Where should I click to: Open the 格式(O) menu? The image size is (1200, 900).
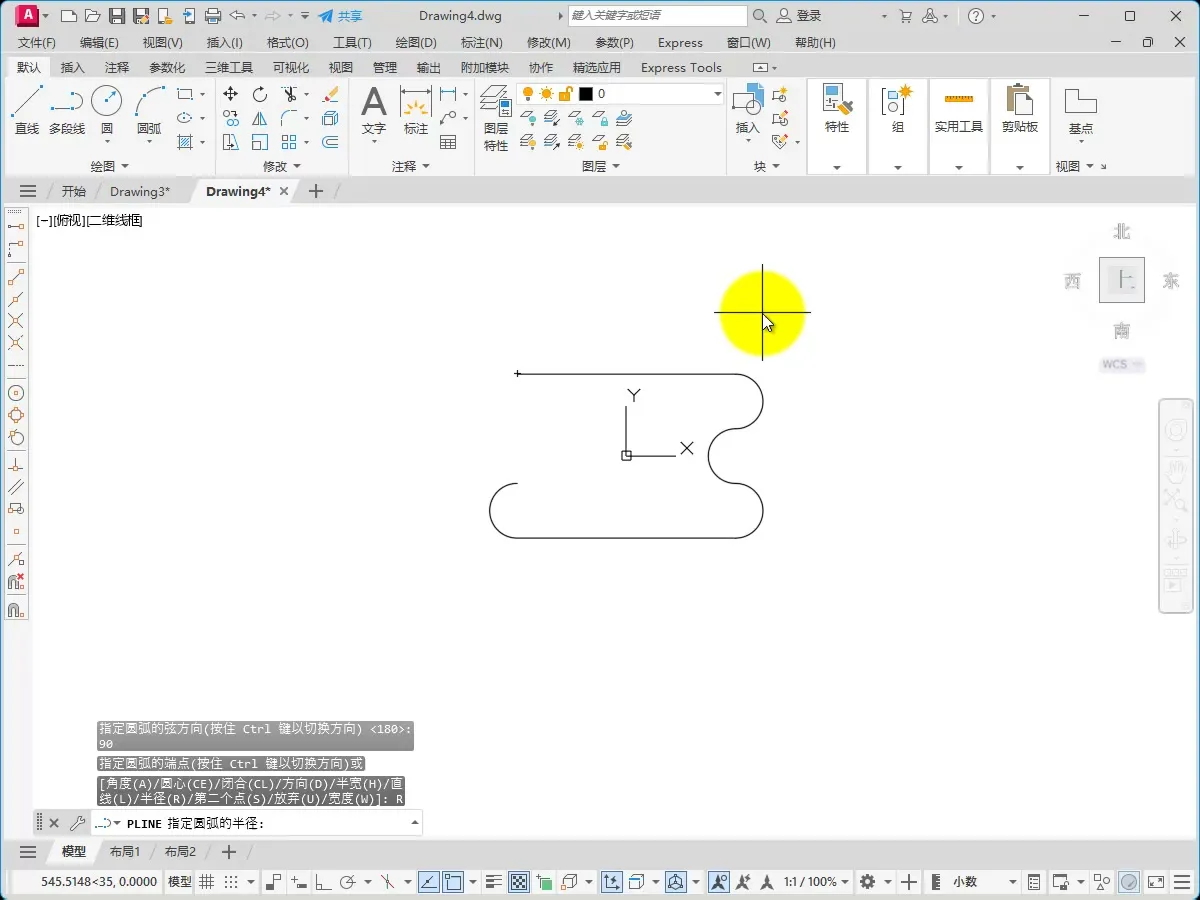(287, 43)
